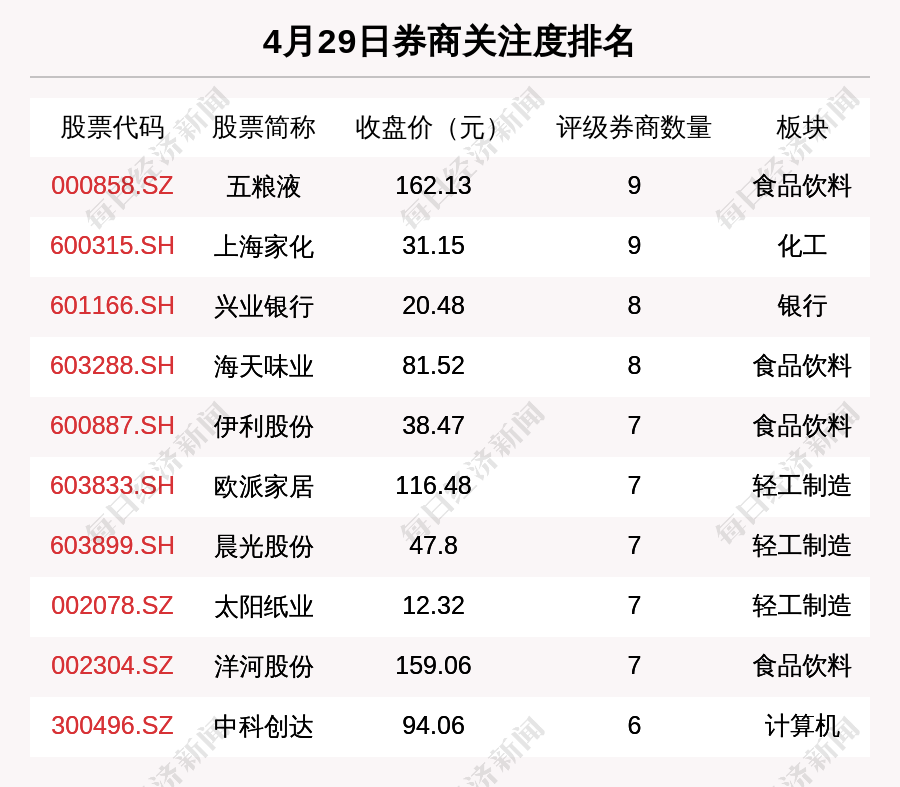Click broker count 9 in 五粮液 row

634,185
